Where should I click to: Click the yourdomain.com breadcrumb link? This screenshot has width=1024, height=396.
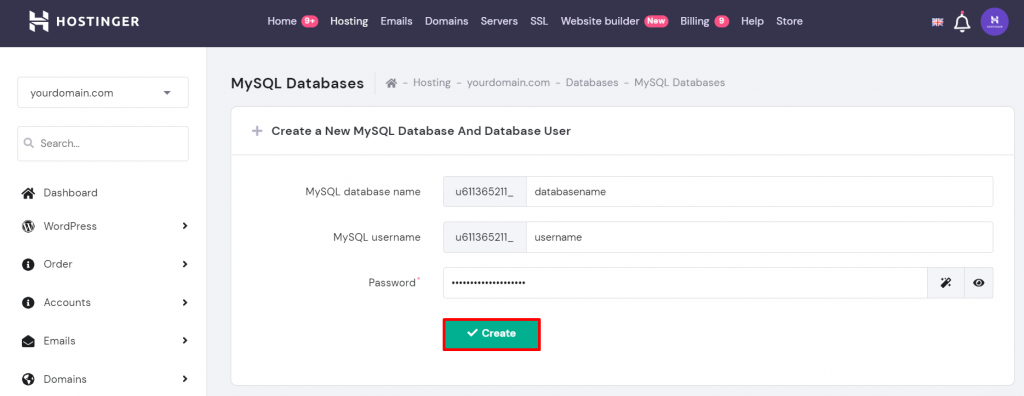(x=508, y=83)
